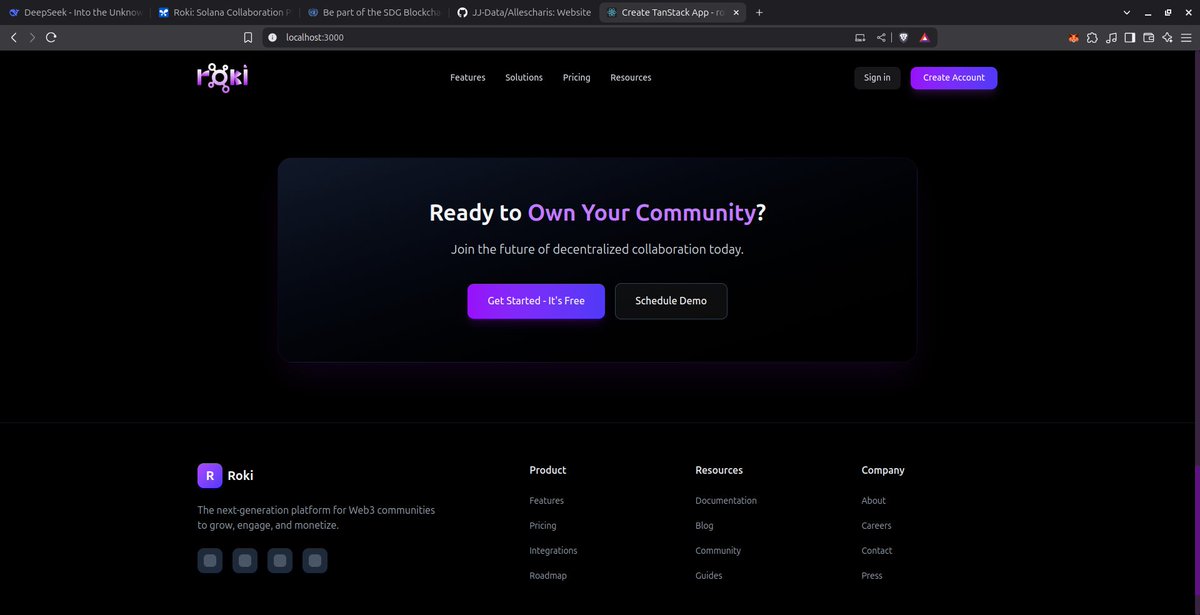Screen dimensions: 1200x615
Task: Open the Blog footer link
Action: [705, 525]
